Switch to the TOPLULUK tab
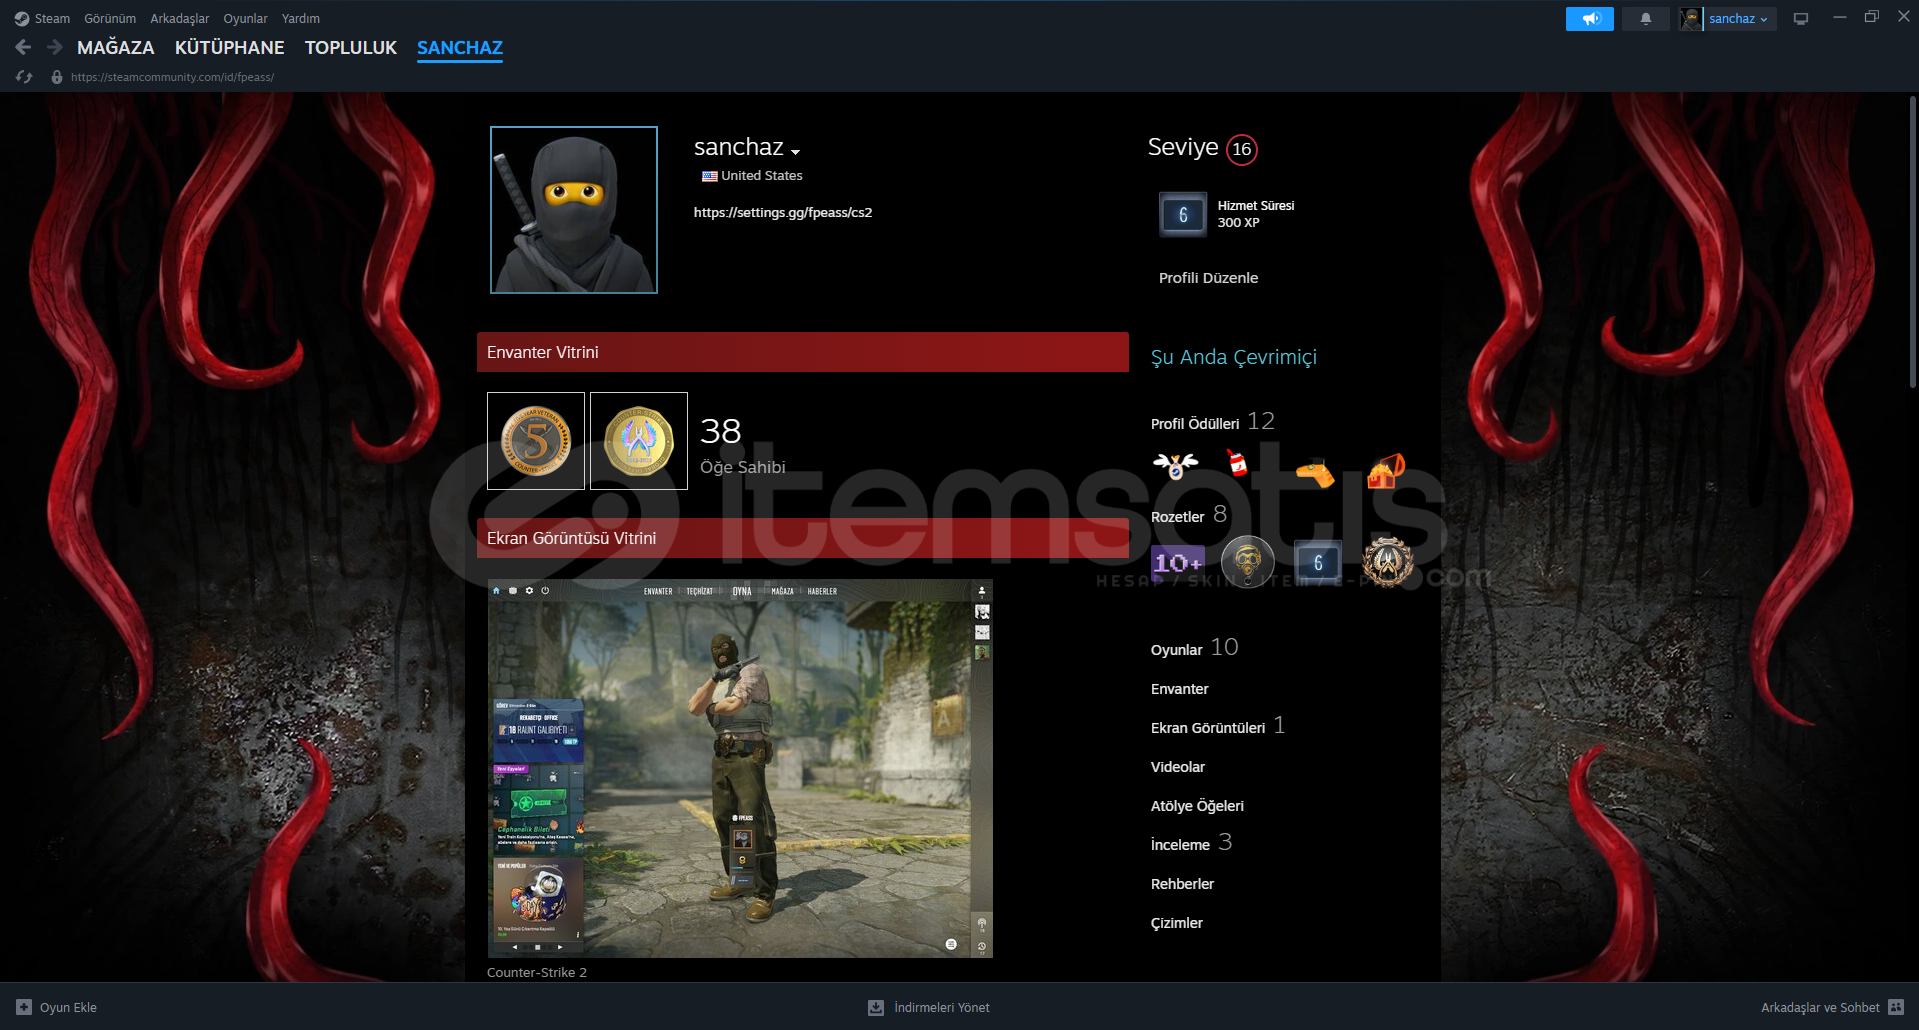This screenshot has width=1919, height=1030. click(351, 48)
